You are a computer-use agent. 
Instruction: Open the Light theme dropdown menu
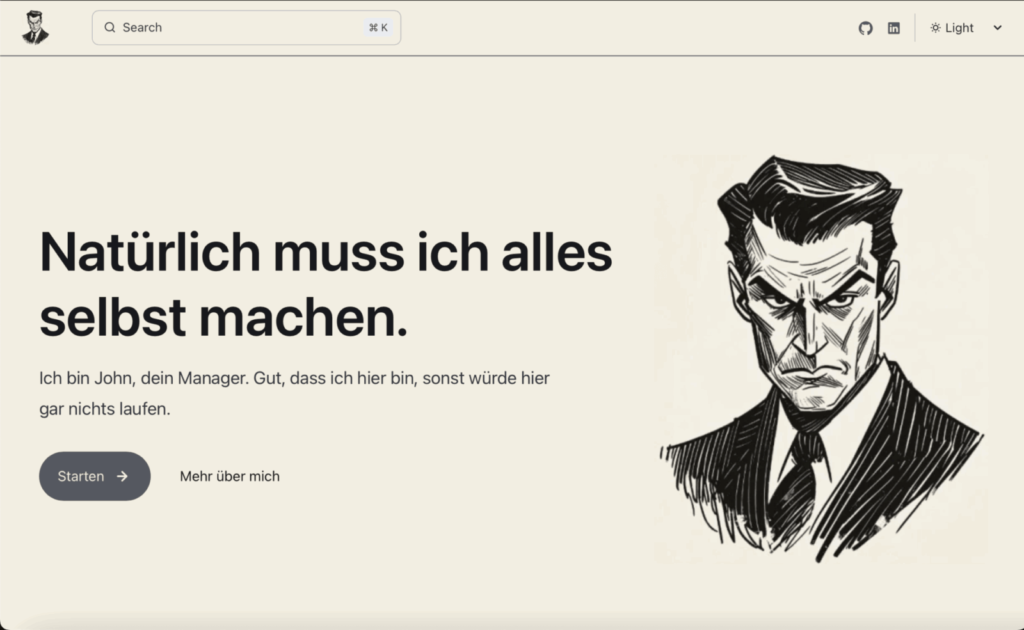click(966, 28)
